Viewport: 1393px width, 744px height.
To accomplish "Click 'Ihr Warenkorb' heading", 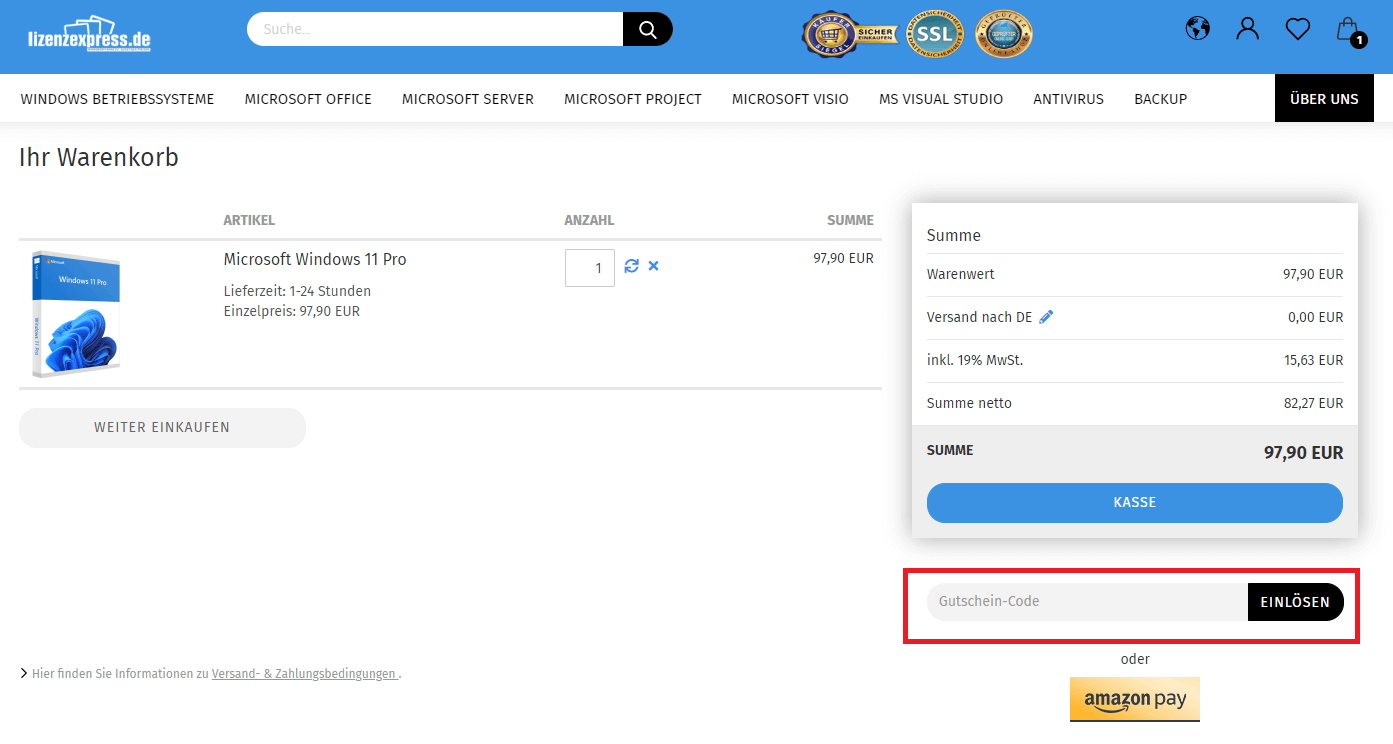I will [x=99, y=157].
